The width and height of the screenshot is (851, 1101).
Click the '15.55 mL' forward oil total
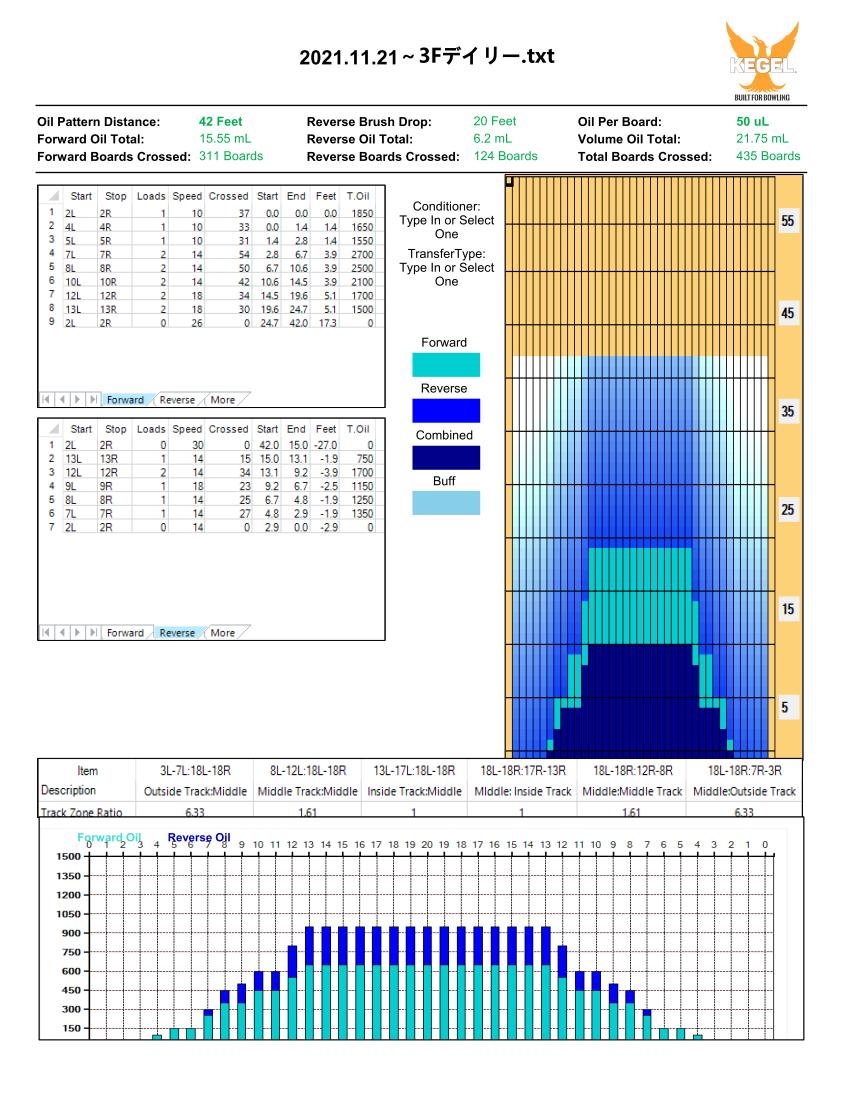pyautogui.click(x=225, y=139)
